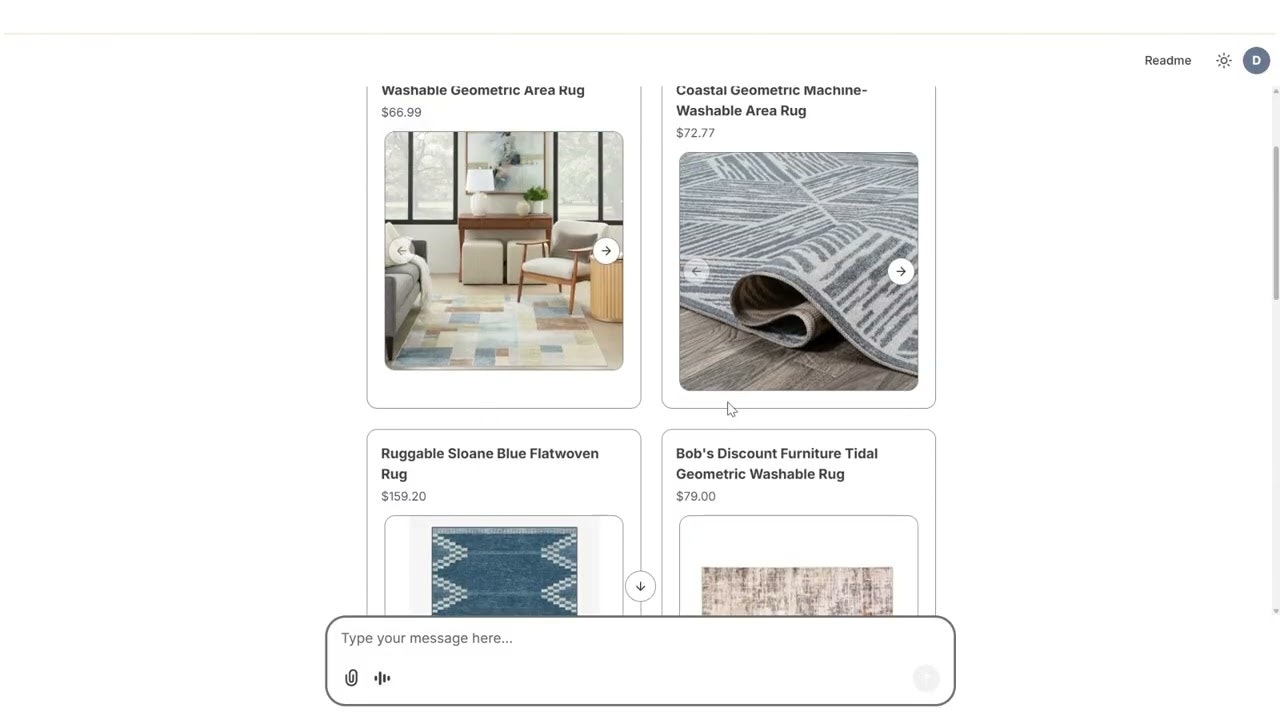Click the Washable Geometric Area Rug title
1280x720 pixels.
click(x=483, y=90)
